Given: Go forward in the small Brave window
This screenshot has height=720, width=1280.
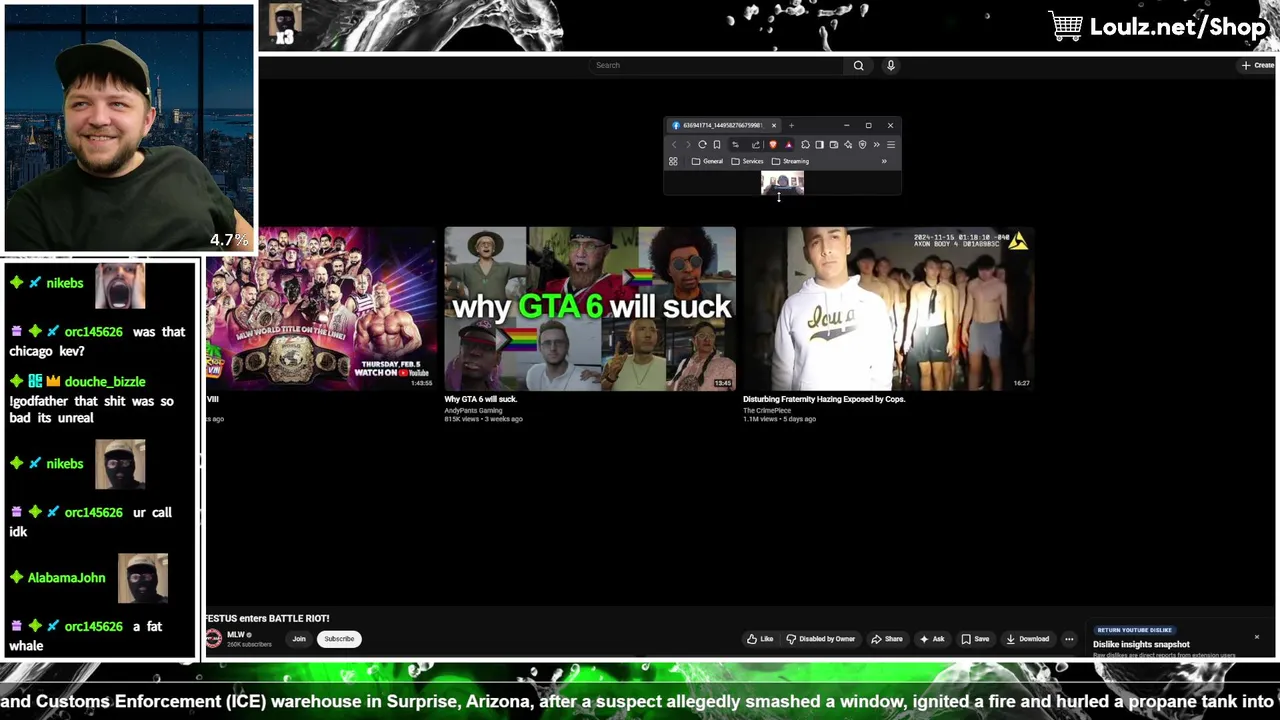Looking at the screenshot, I should coord(688,145).
